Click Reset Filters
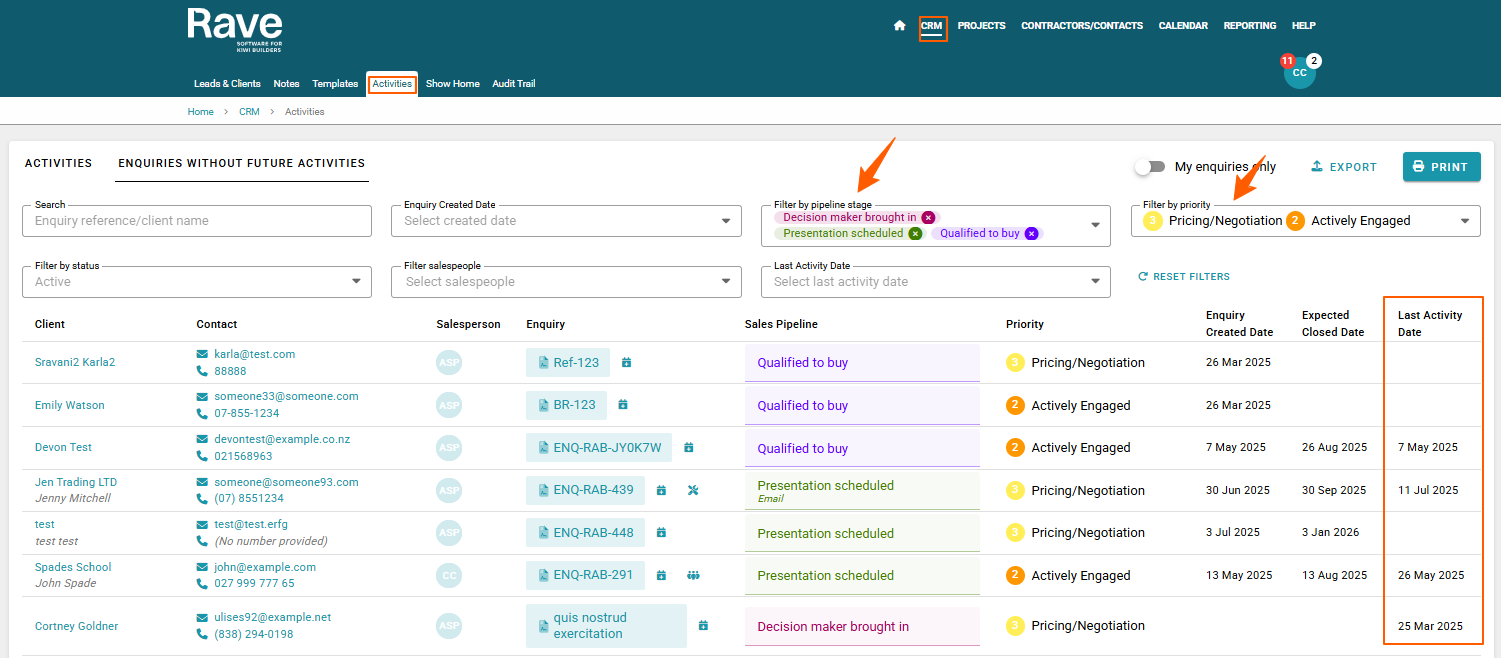 click(x=1184, y=277)
